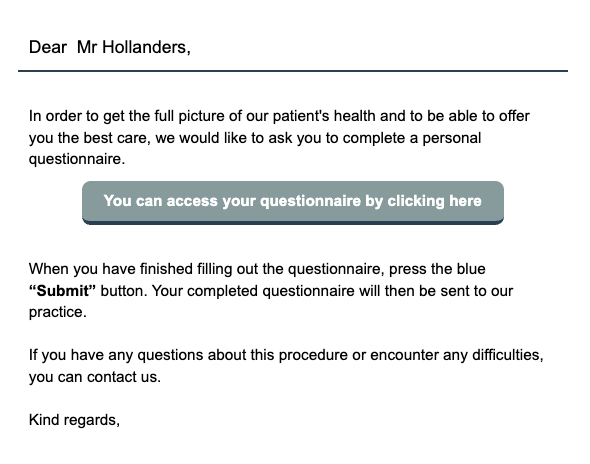Click the word "questionnaire." ending first paragraph
The image size is (590, 464).
click(x=77, y=160)
